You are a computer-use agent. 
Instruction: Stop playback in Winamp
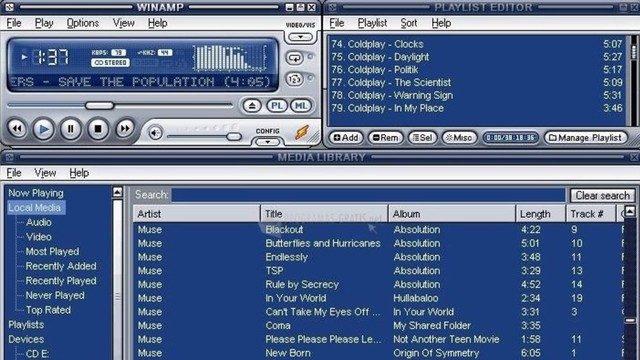click(x=98, y=129)
